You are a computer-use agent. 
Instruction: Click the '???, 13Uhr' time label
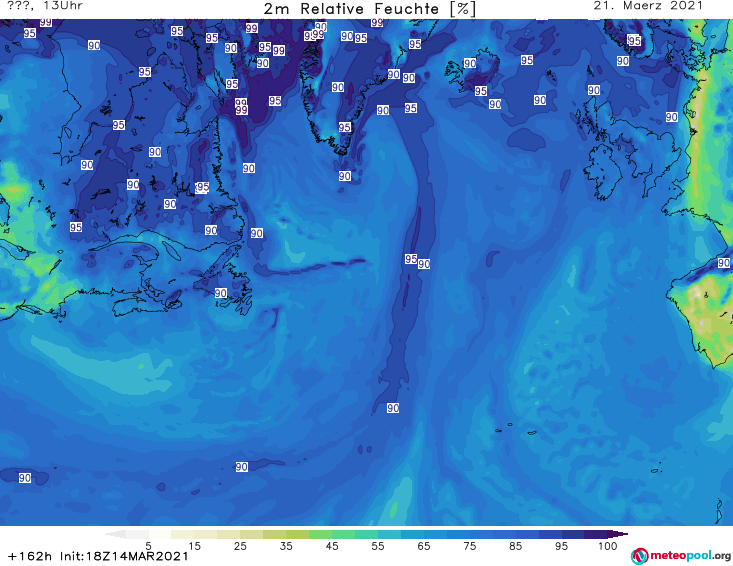[45, 6]
